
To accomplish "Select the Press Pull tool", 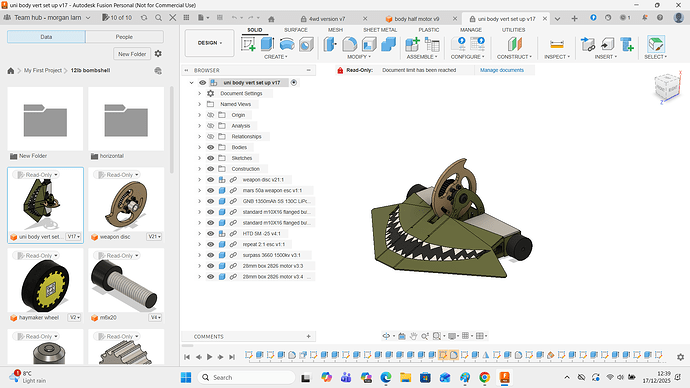I will pyautogui.click(x=330, y=44).
